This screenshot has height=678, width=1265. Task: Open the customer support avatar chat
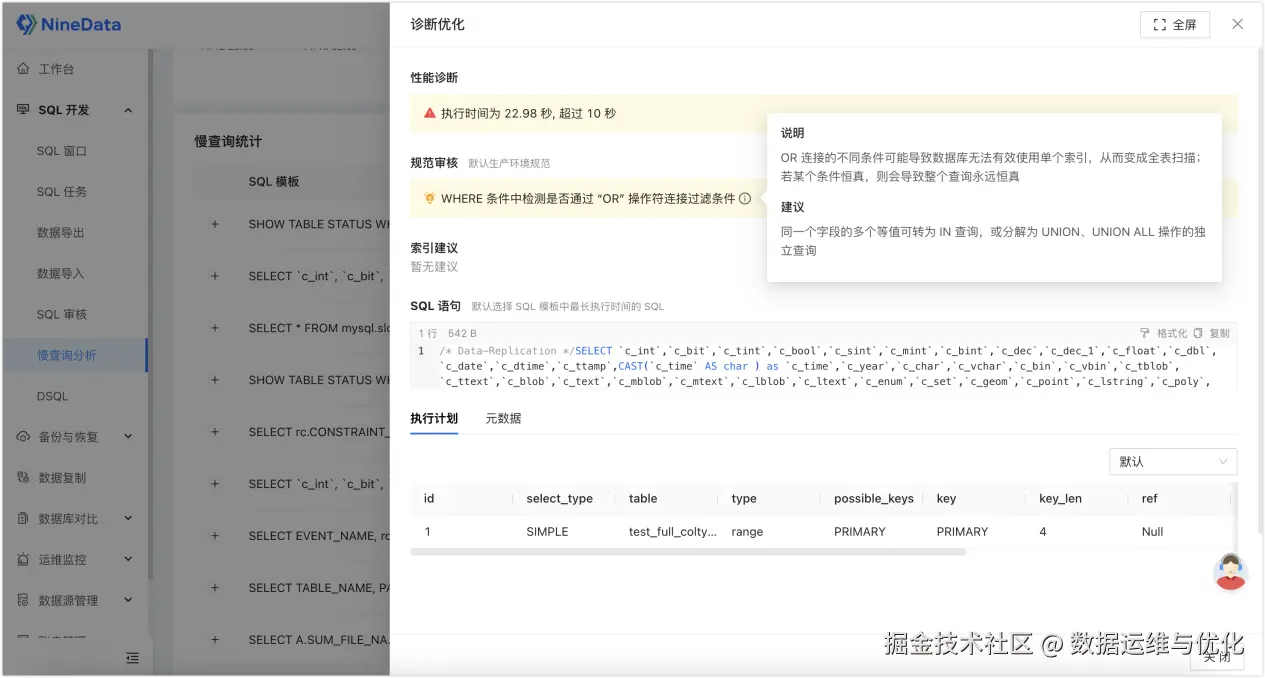pos(1230,571)
